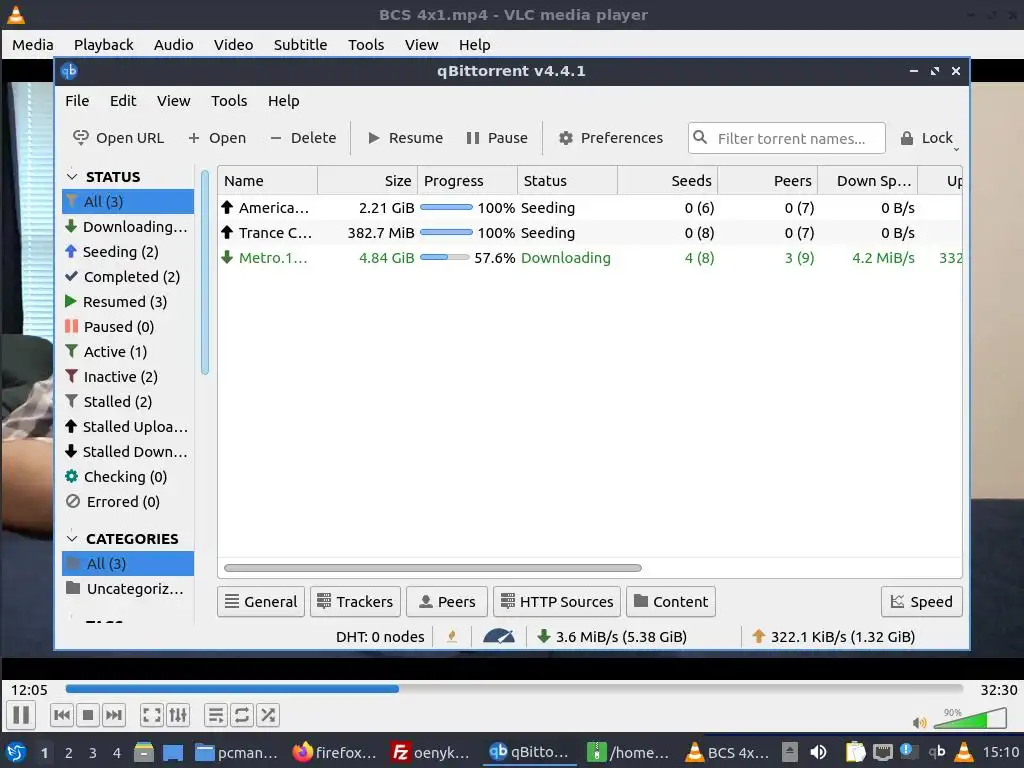Filter by Active (1) torrents
This screenshot has height=768, width=1024.
click(128, 351)
